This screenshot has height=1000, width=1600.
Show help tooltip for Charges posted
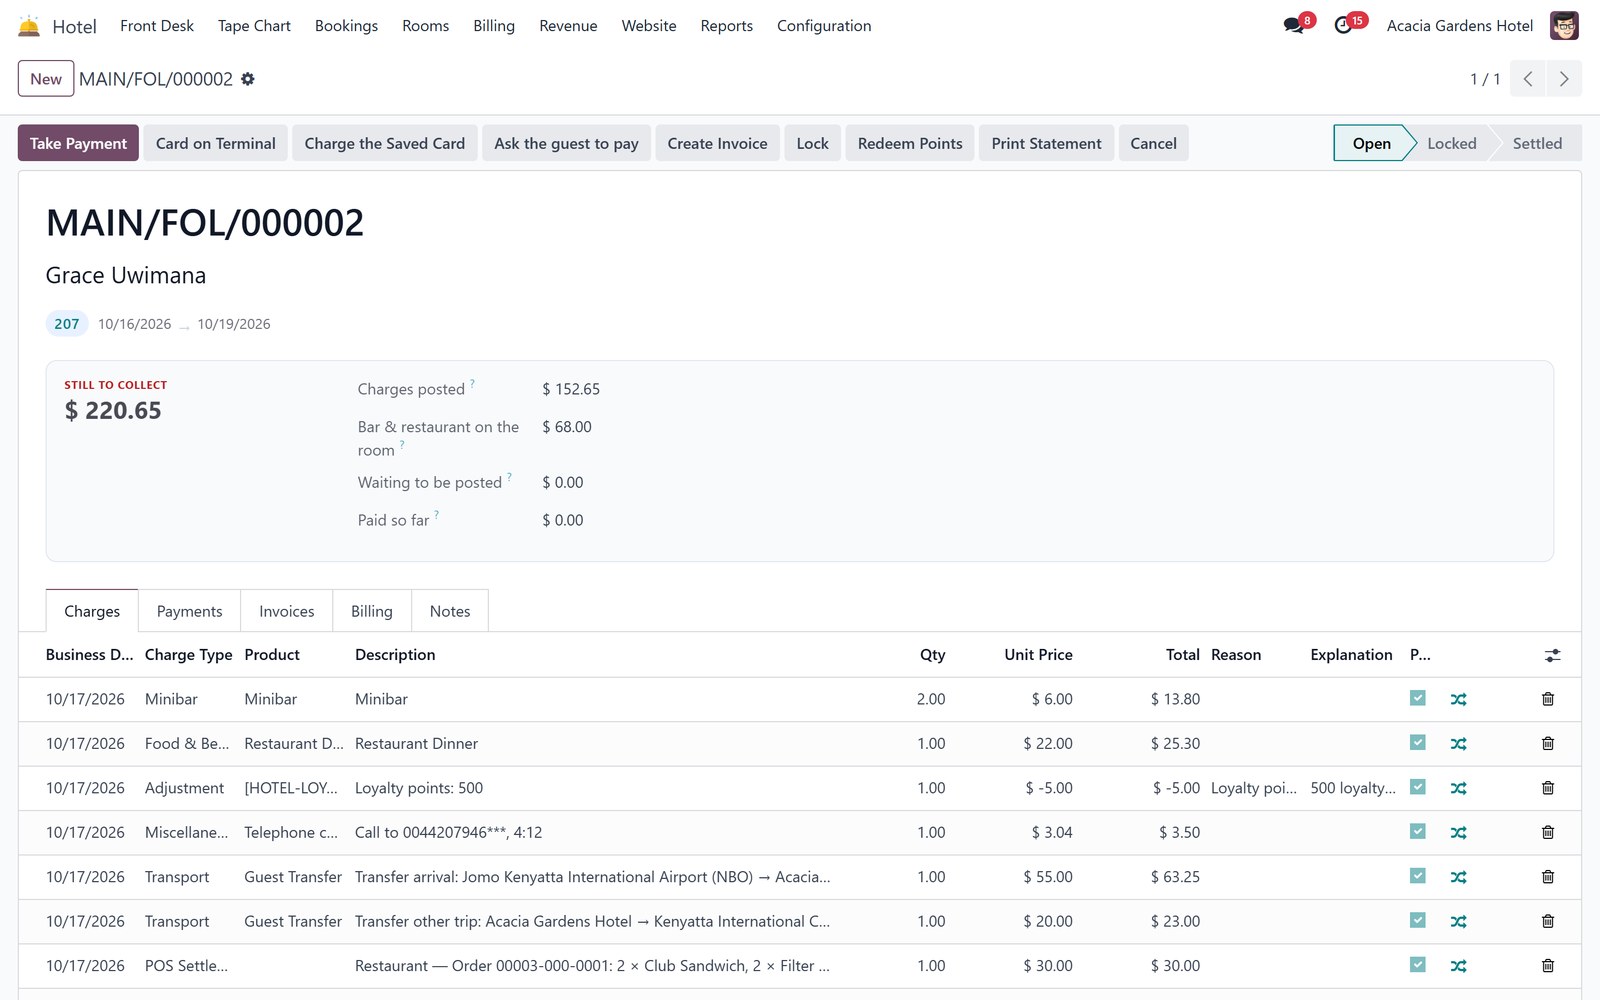coord(472,383)
